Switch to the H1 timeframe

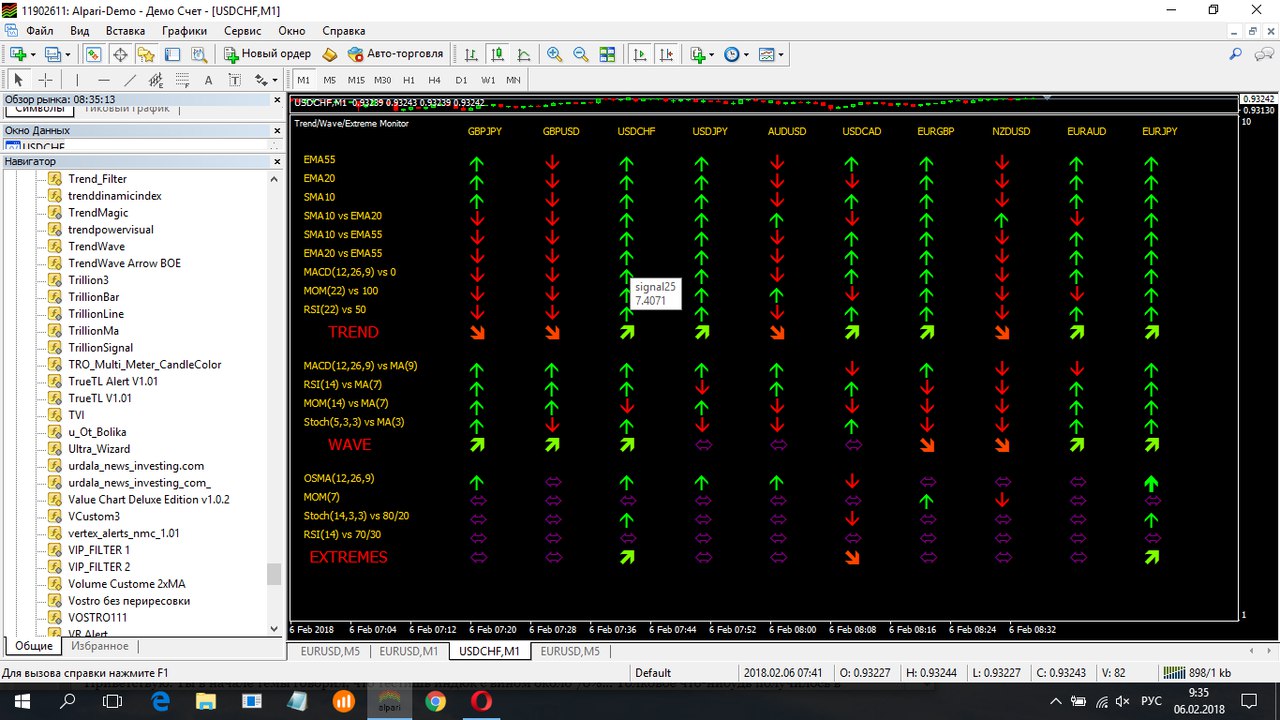pyautogui.click(x=409, y=80)
